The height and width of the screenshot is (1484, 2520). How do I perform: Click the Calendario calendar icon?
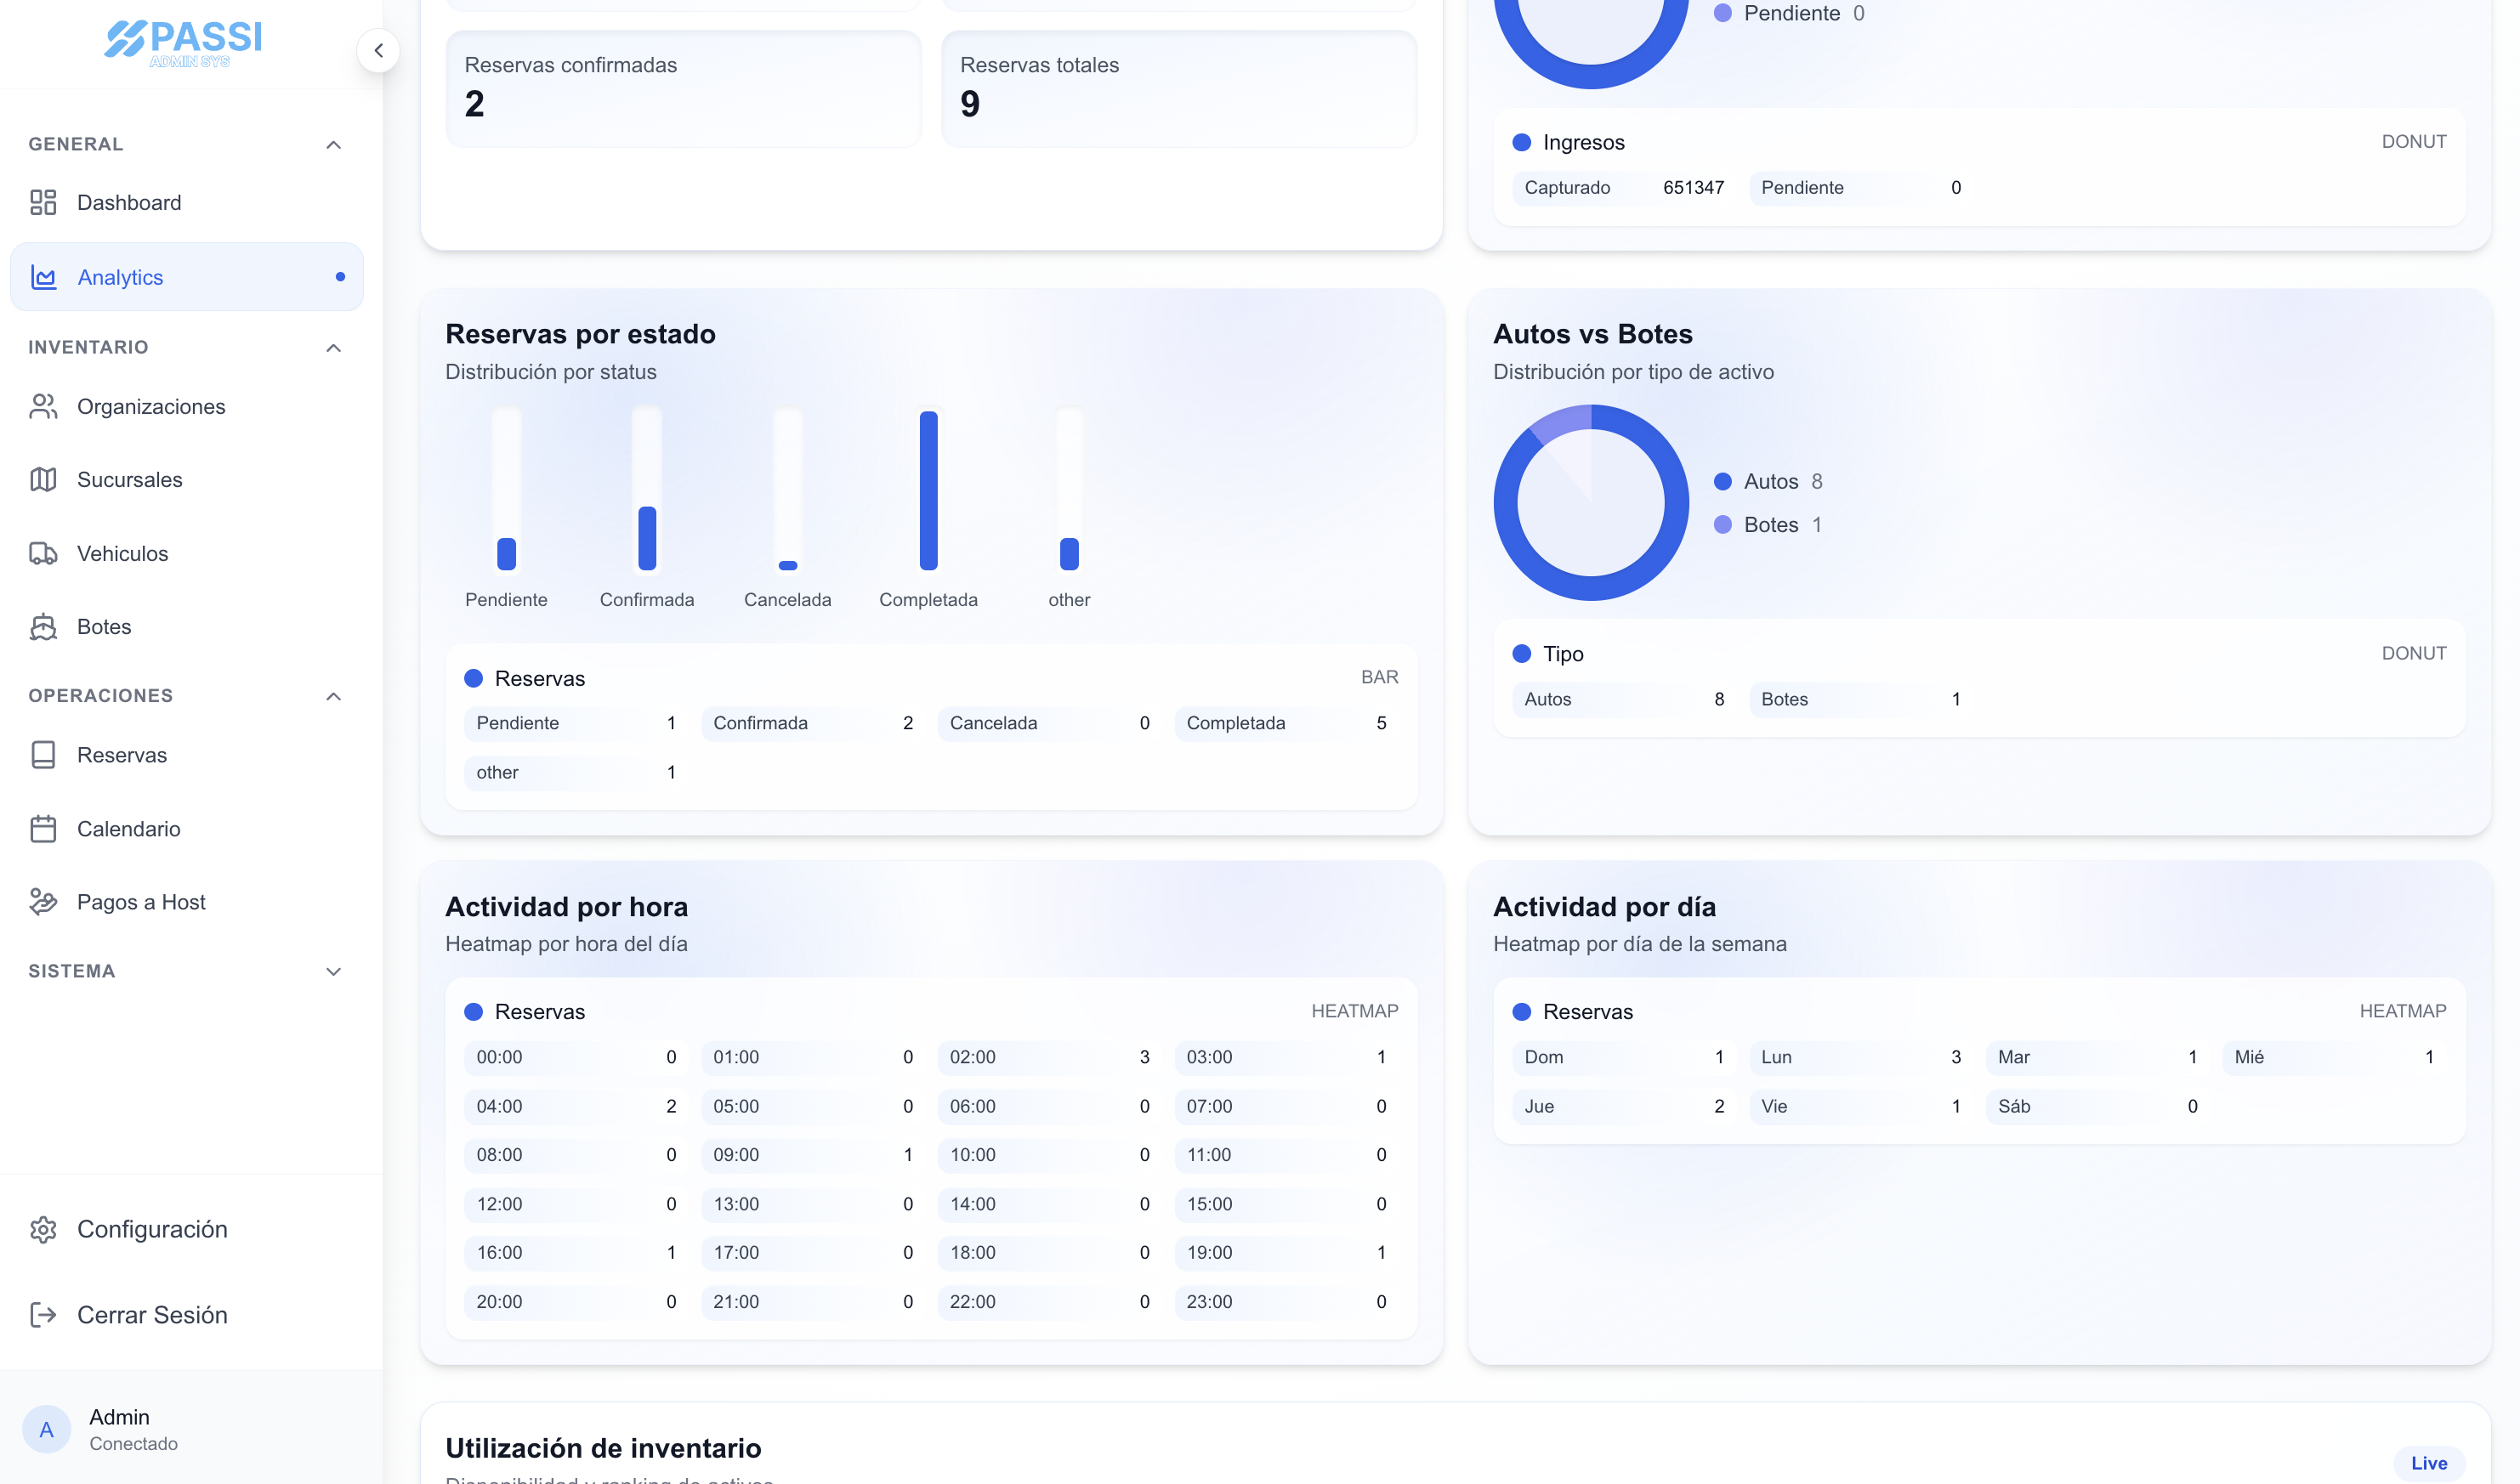[x=43, y=828]
